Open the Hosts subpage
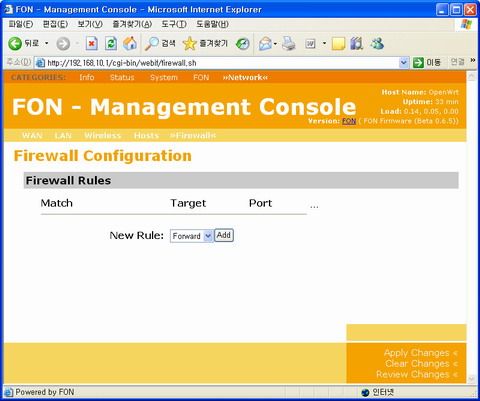Screen dimensions: 480x401 146,135
